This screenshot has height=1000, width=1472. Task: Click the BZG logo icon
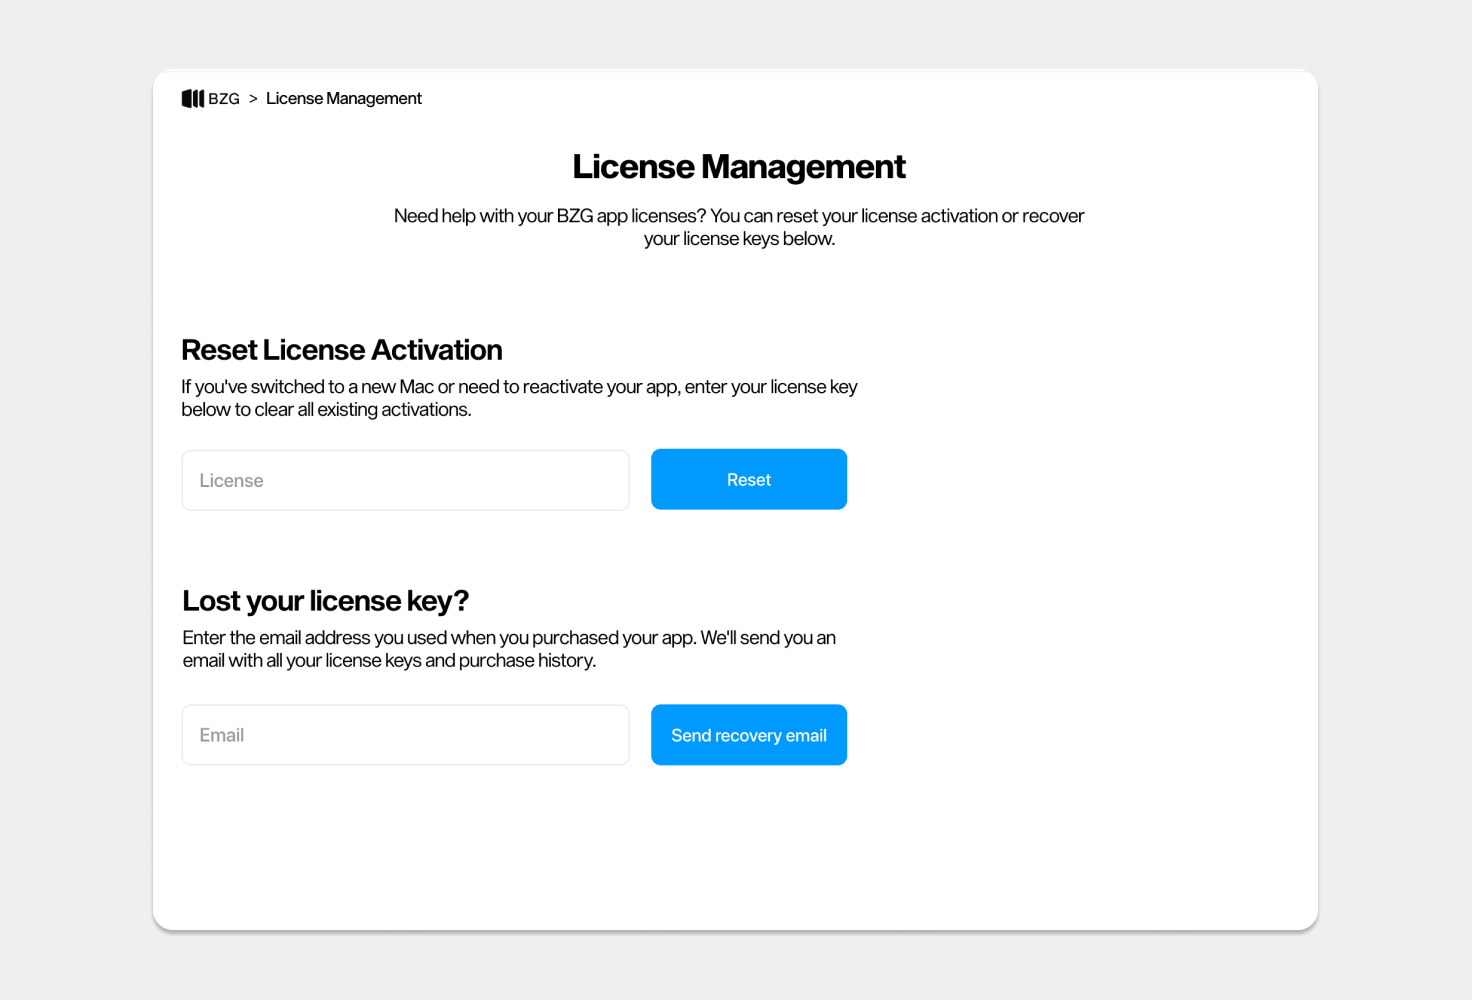point(193,98)
